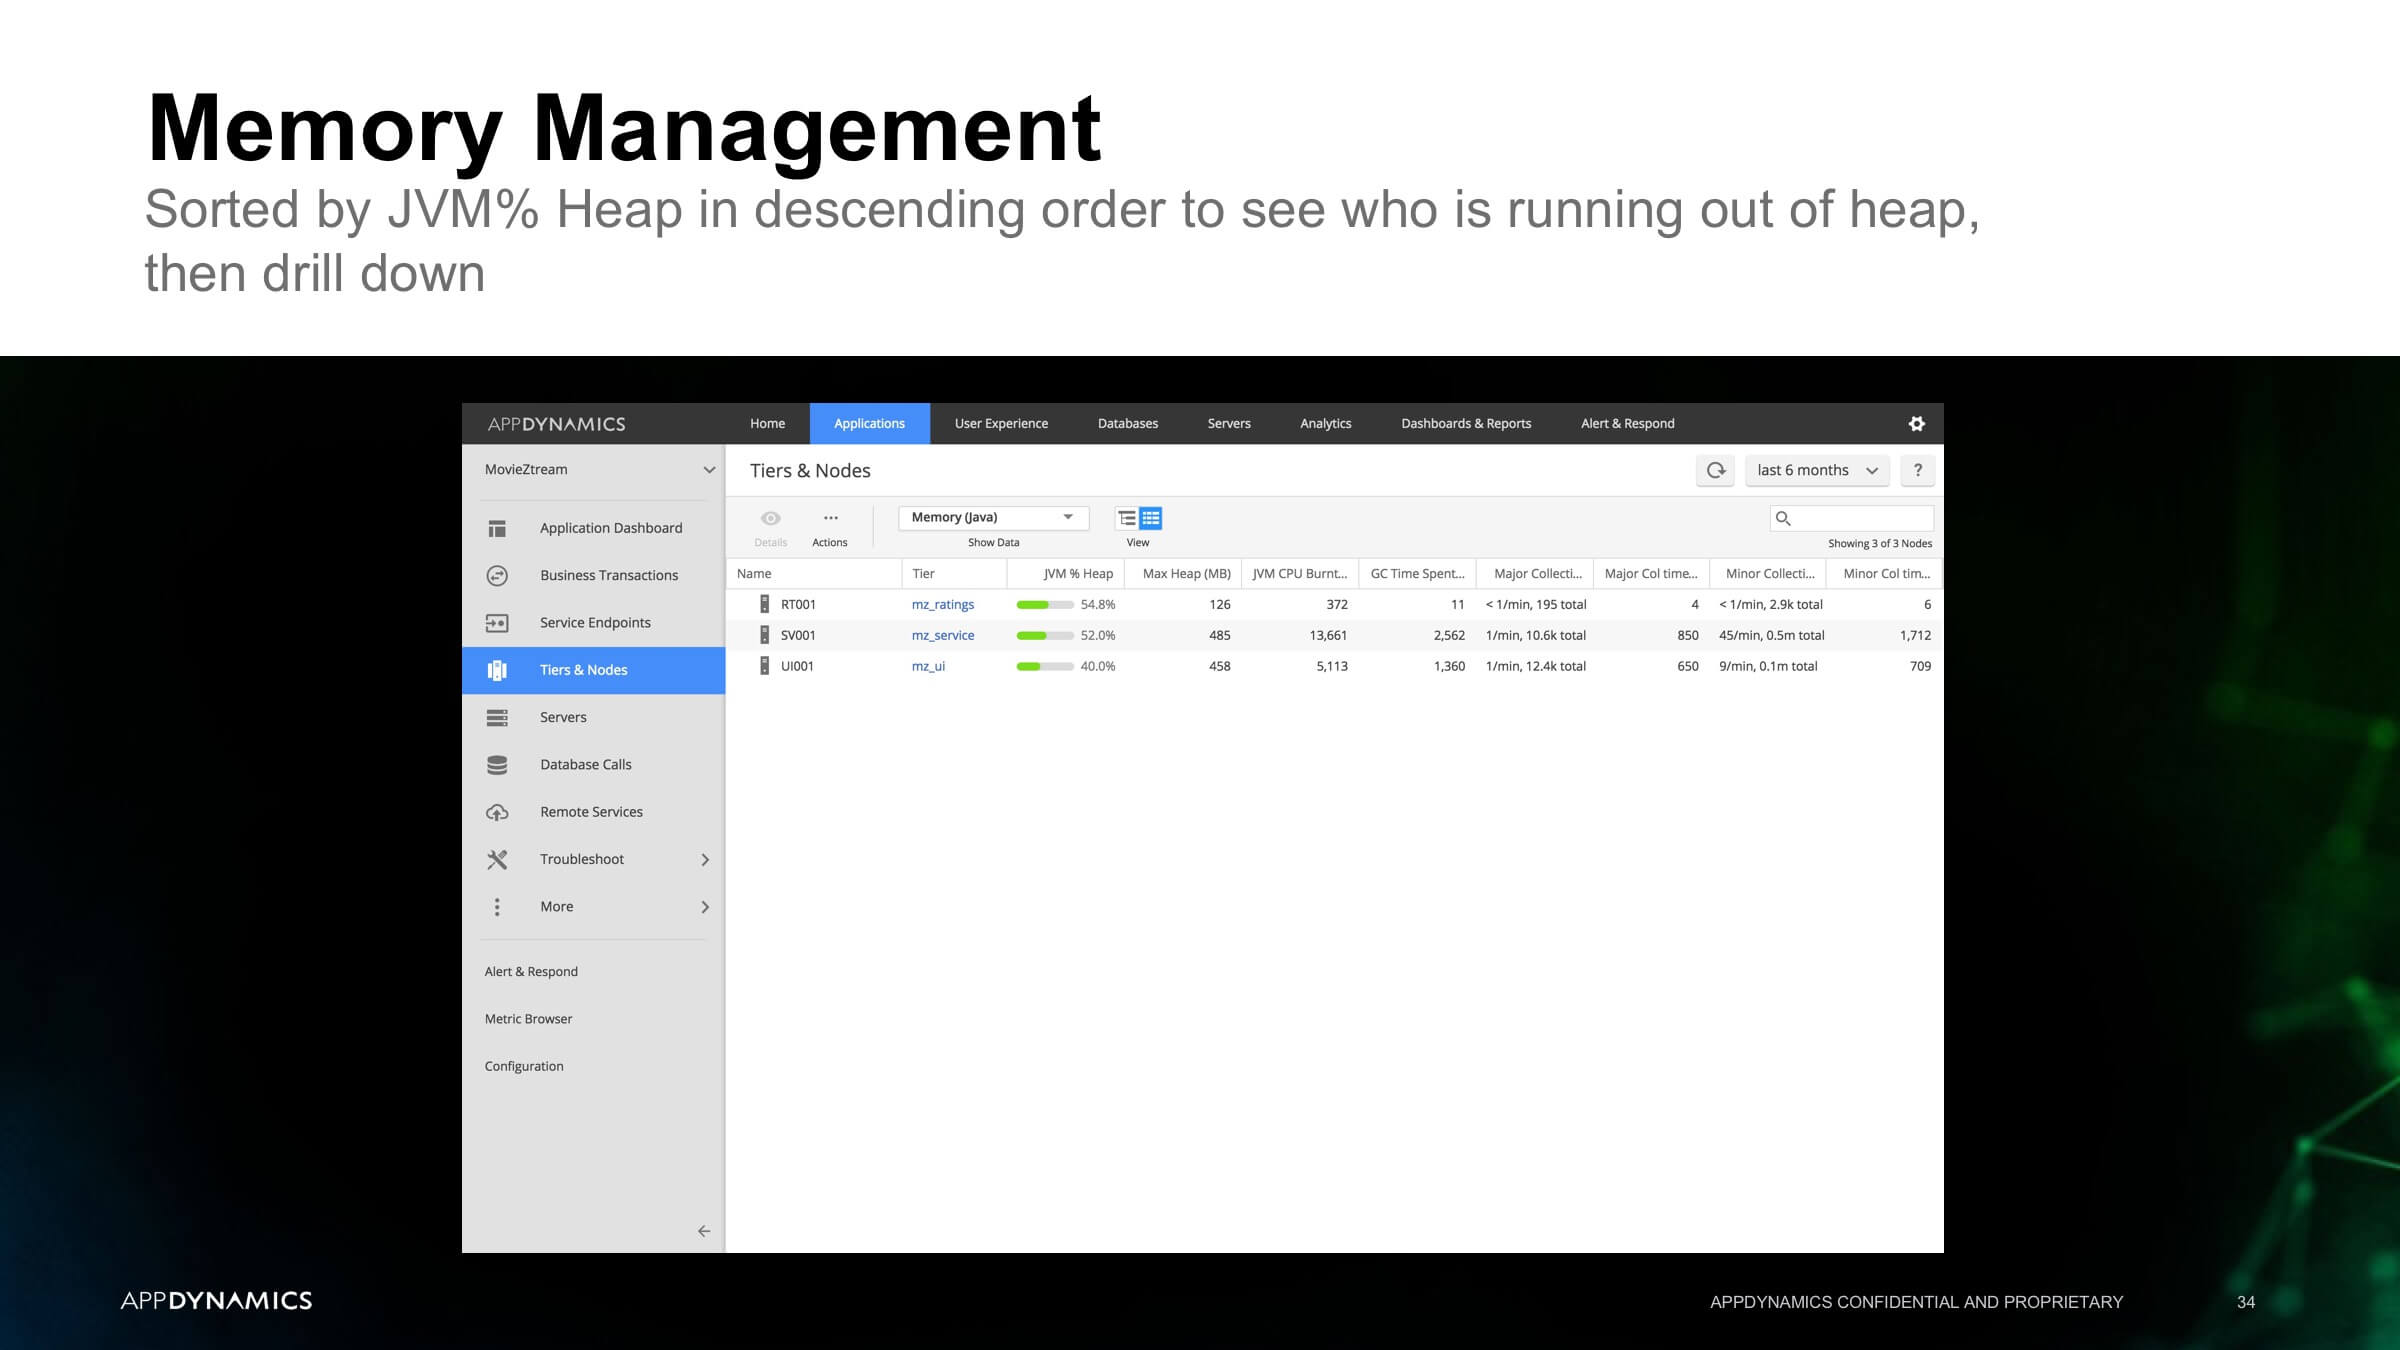This screenshot has width=2400, height=1350.
Task: Switch to the tree hierarchy view icon
Action: [x=1127, y=518]
